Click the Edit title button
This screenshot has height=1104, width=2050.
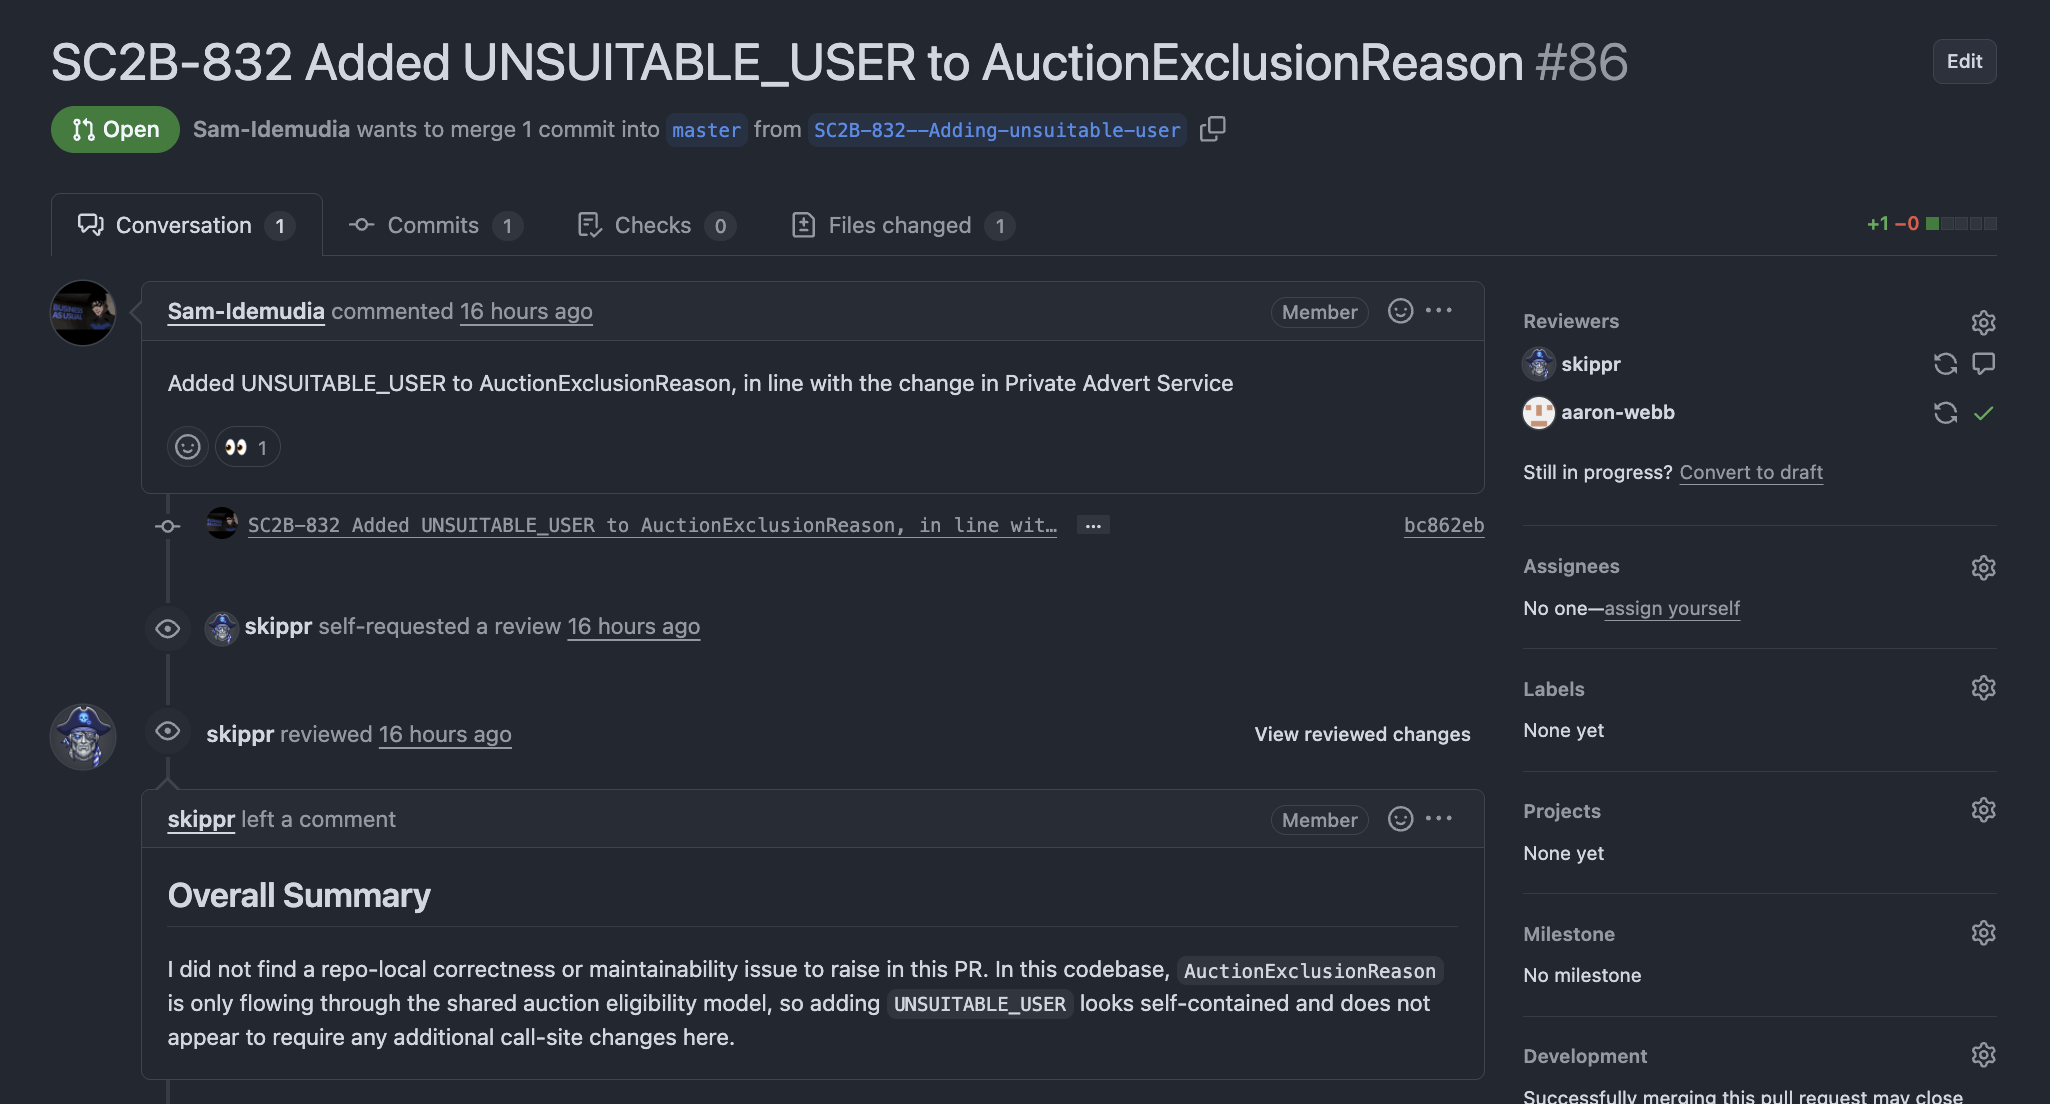tap(1963, 61)
